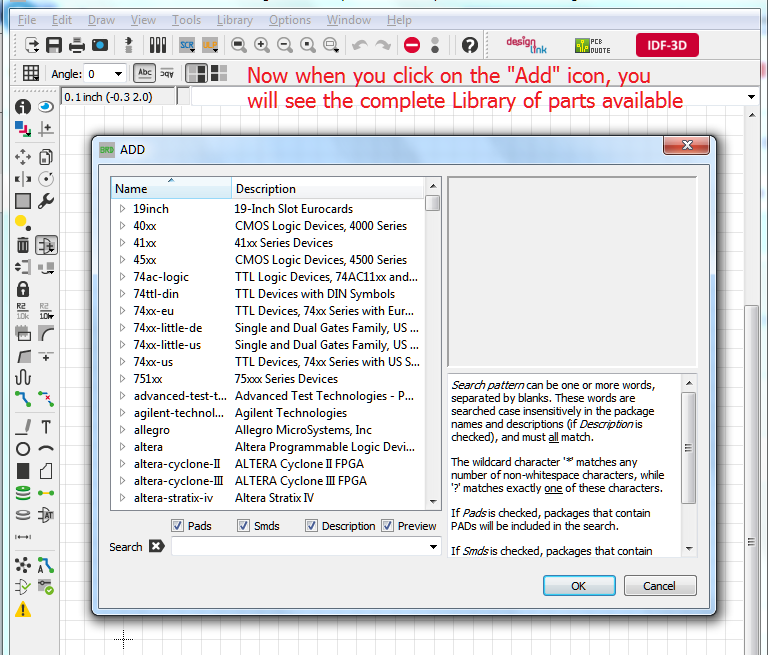The height and width of the screenshot is (655, 768).
Task: Open the Display layers tool
Action: tap(23, 129)
